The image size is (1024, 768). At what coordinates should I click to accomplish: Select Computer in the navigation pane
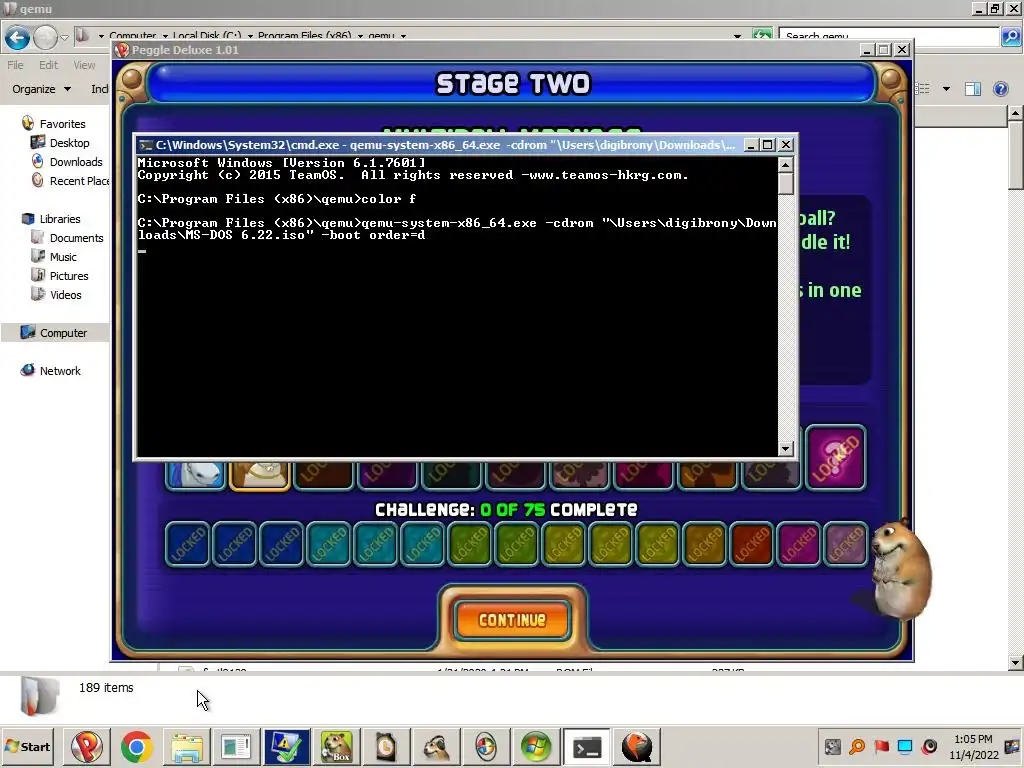pos(63,332)
